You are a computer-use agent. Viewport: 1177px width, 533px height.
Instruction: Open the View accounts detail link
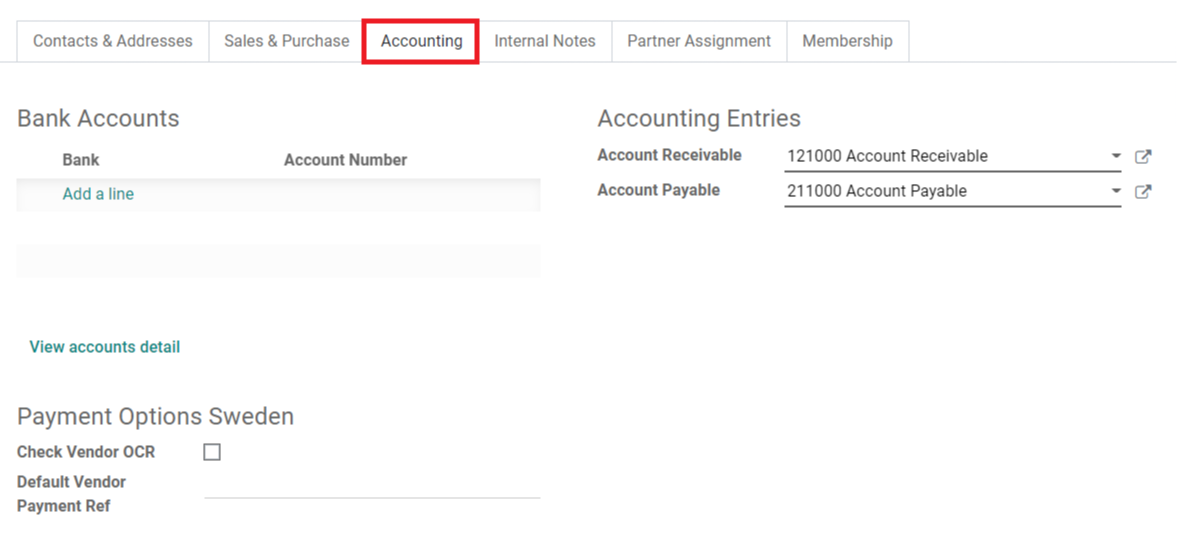pyautogui.click(x=105, y=347)
